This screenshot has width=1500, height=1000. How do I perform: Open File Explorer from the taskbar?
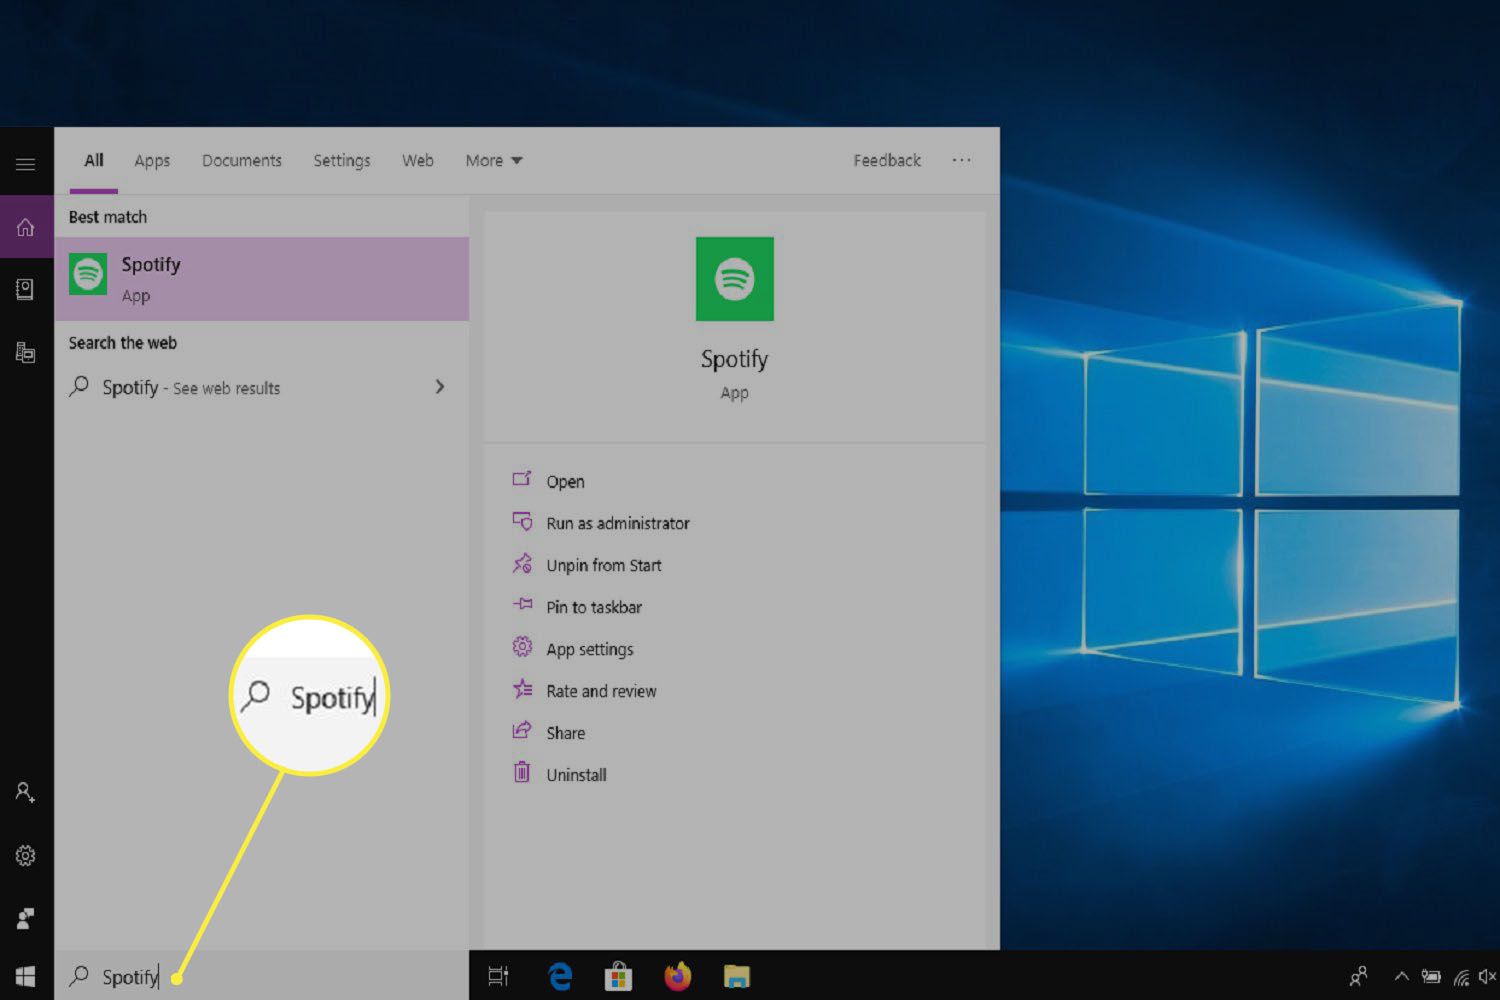point(737,976)
